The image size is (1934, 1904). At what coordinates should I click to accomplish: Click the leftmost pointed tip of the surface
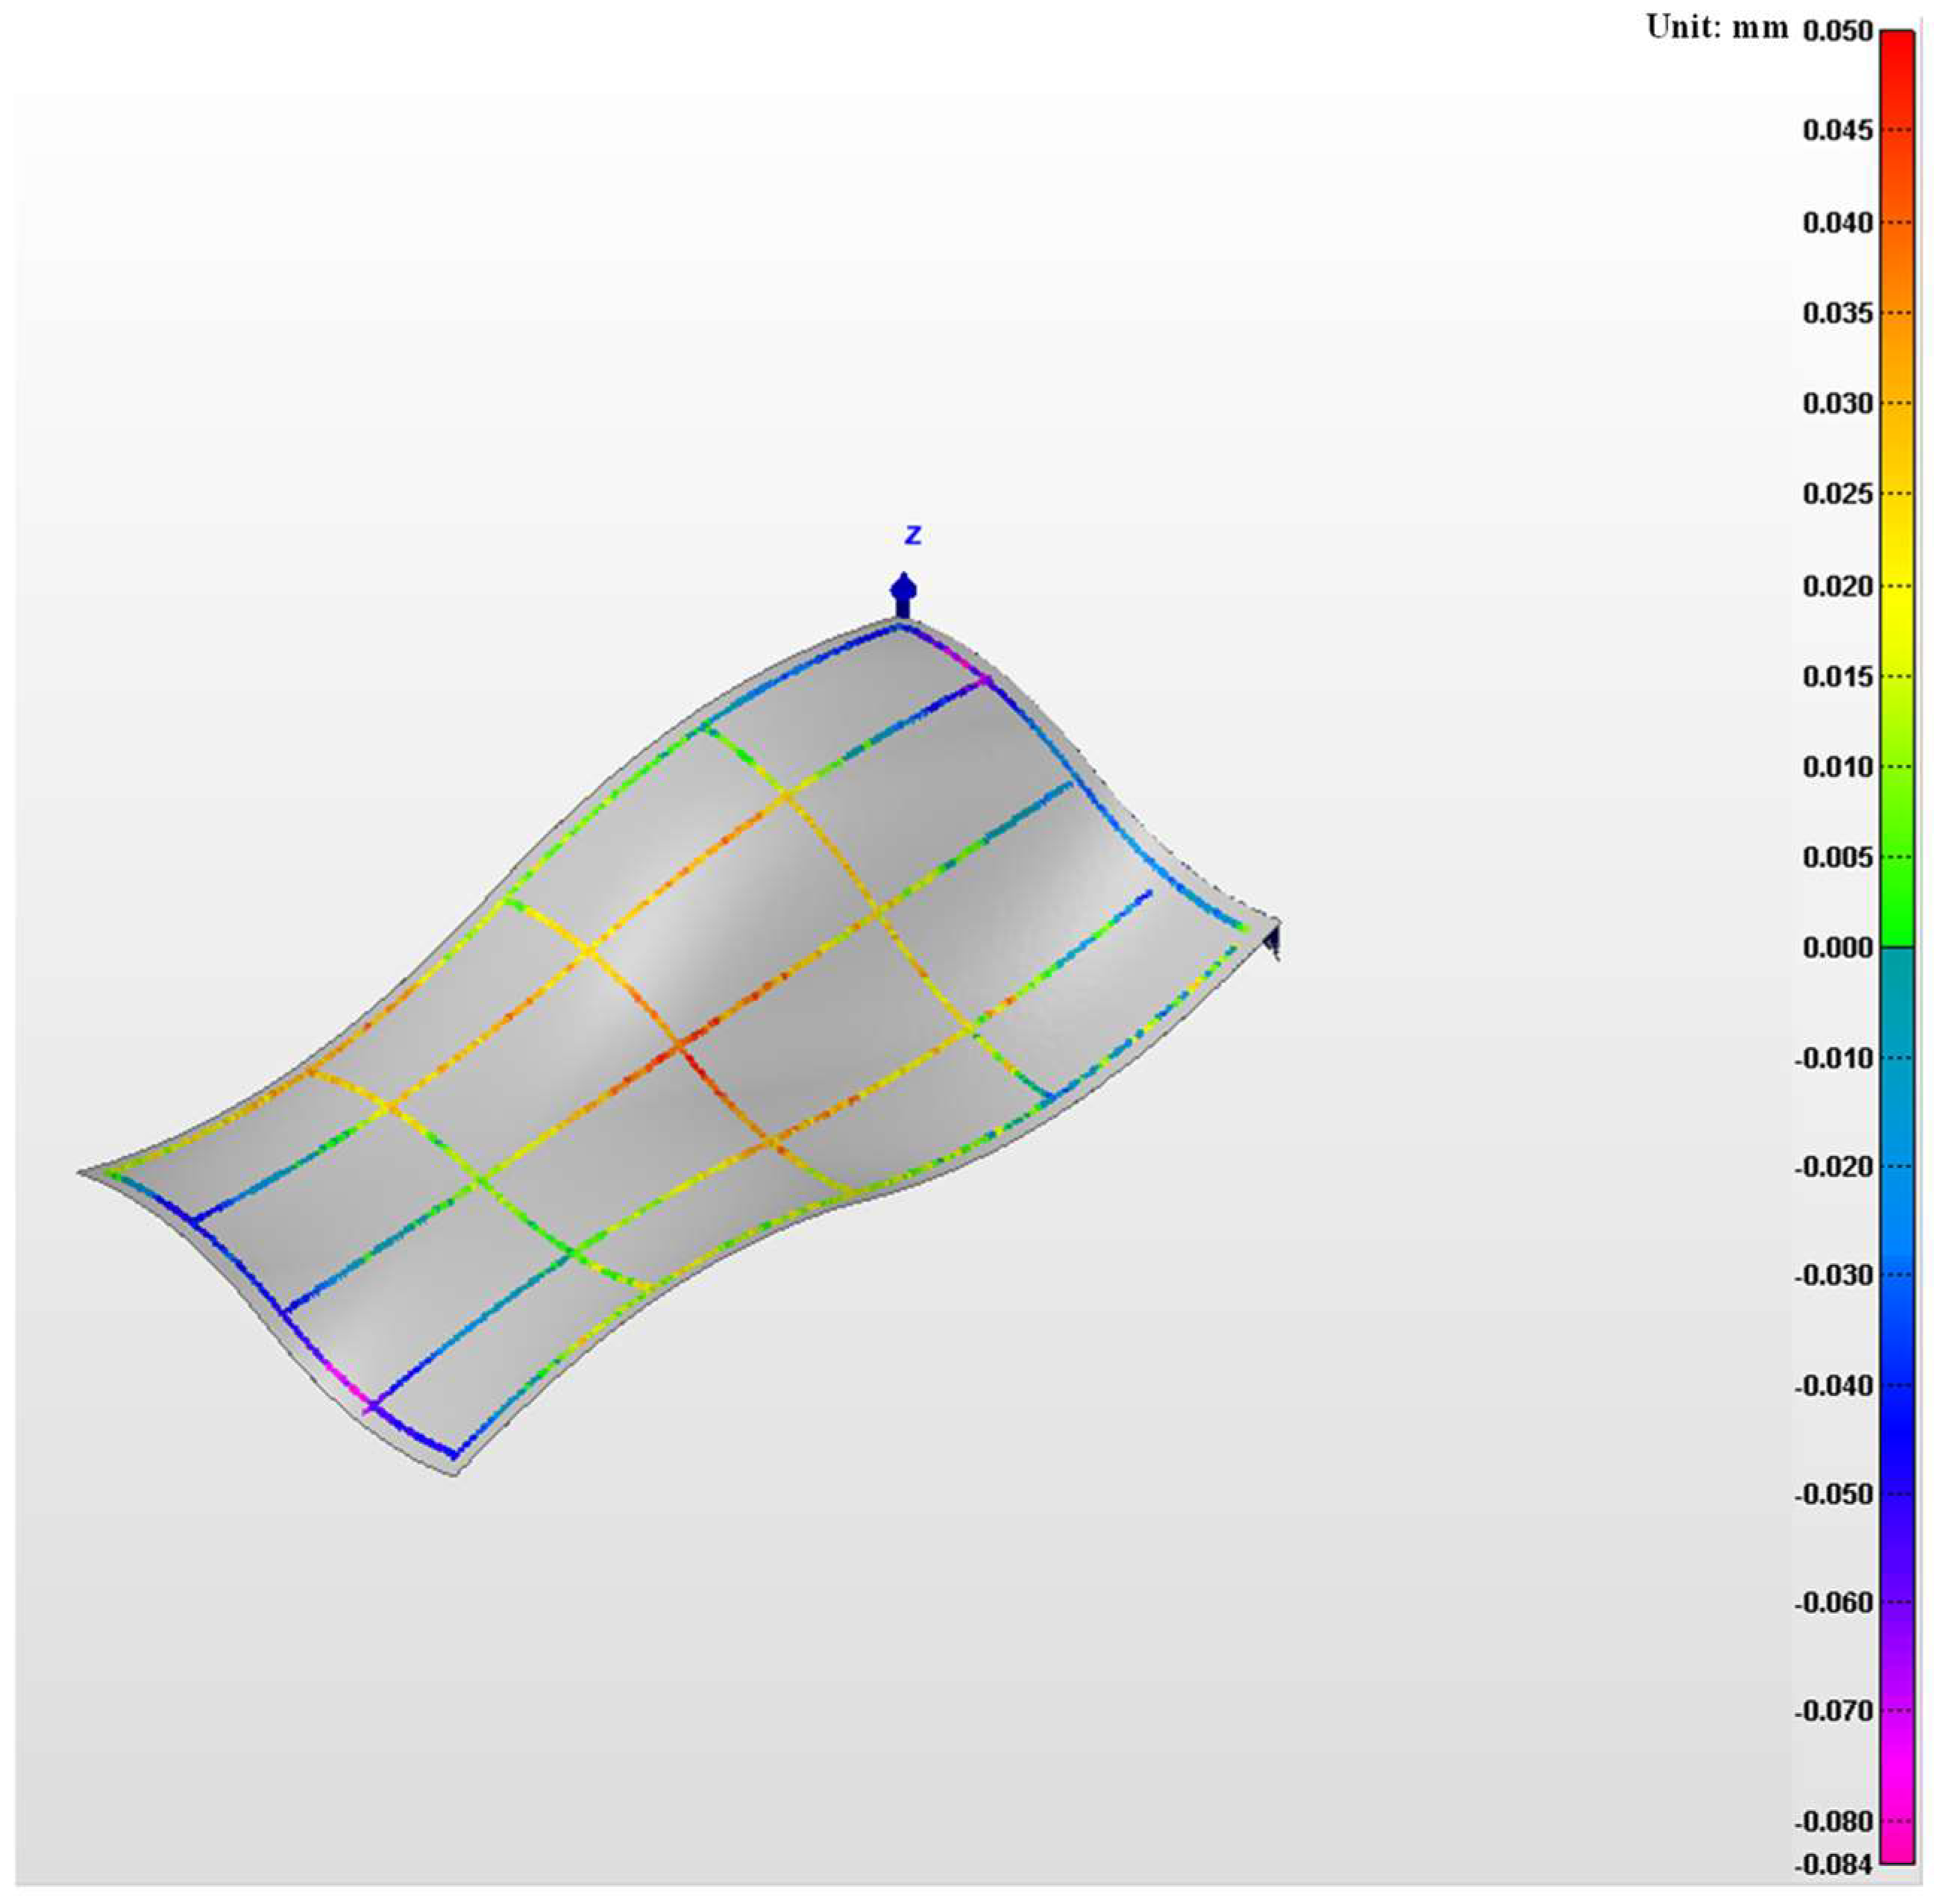pos(84,1171)
